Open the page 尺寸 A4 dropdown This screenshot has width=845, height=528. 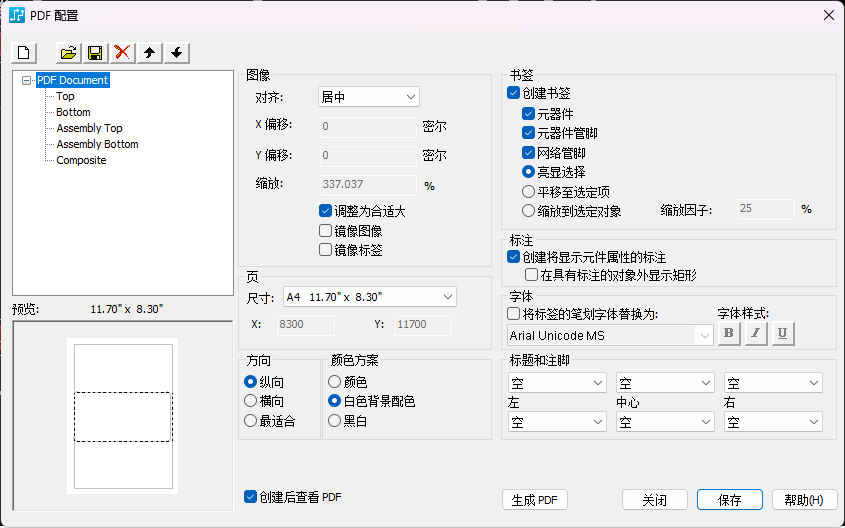point(366,297)
